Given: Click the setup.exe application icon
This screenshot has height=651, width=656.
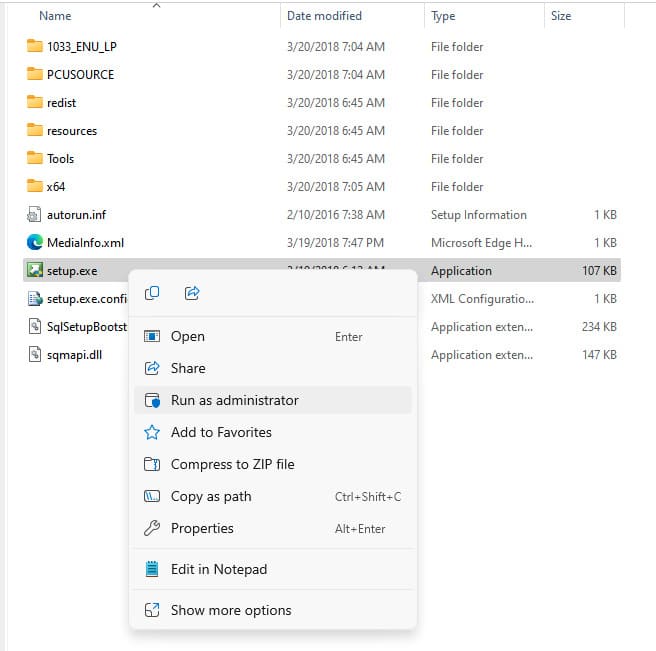Looking at the screenshot, I should 34,270.
